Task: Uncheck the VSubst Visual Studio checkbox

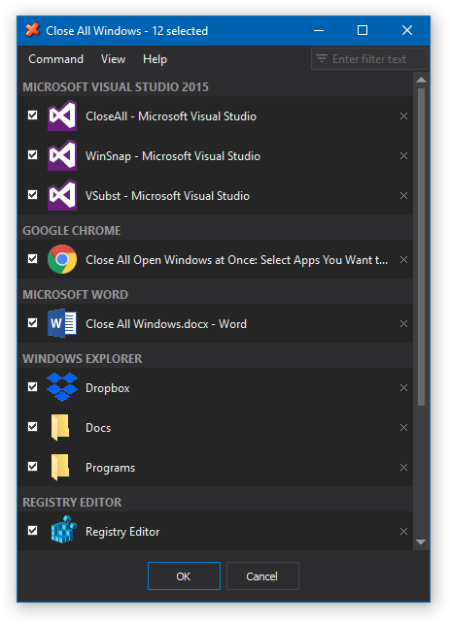Action: tap(33, 195)
